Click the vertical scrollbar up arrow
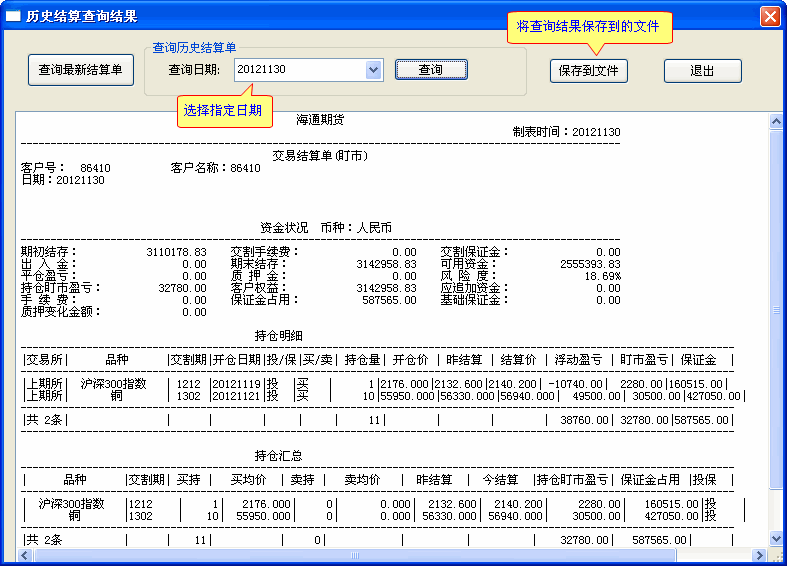Image resolution: width=787 pixels, height=566 pixels. click(775, 122)
